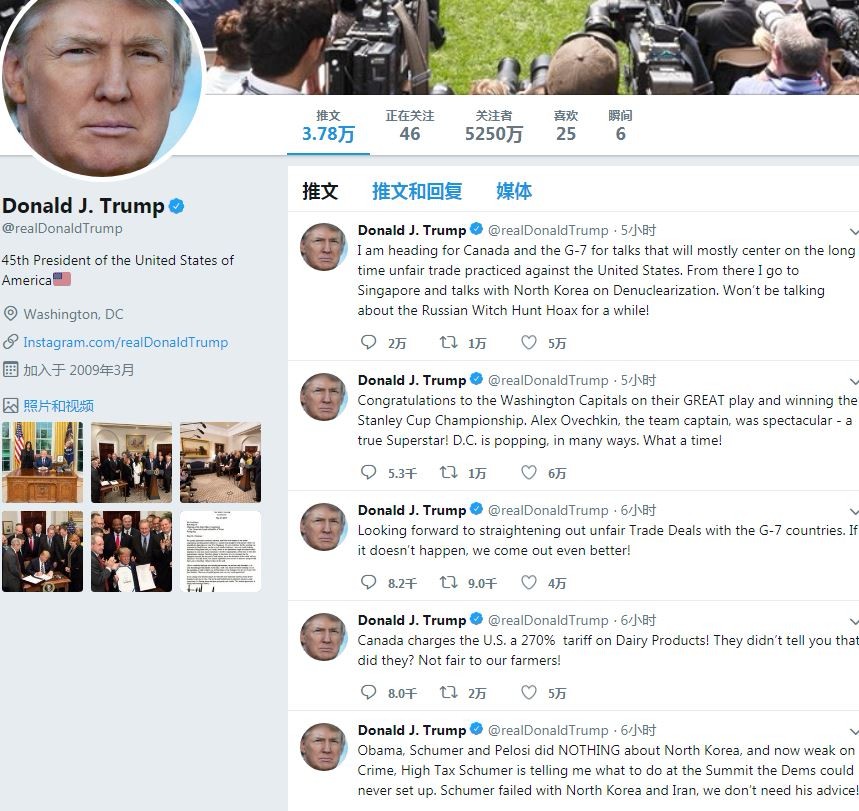The height and width of the screenshot is (811, 859).
Task: Retweet the Washington Capitals tweet
Action: (x=449, y=472)
